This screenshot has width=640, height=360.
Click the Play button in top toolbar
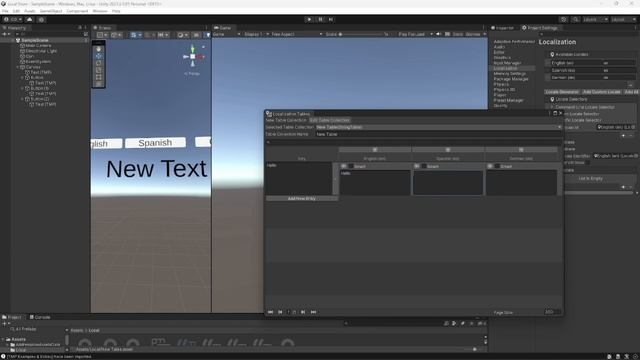[309, 19]
